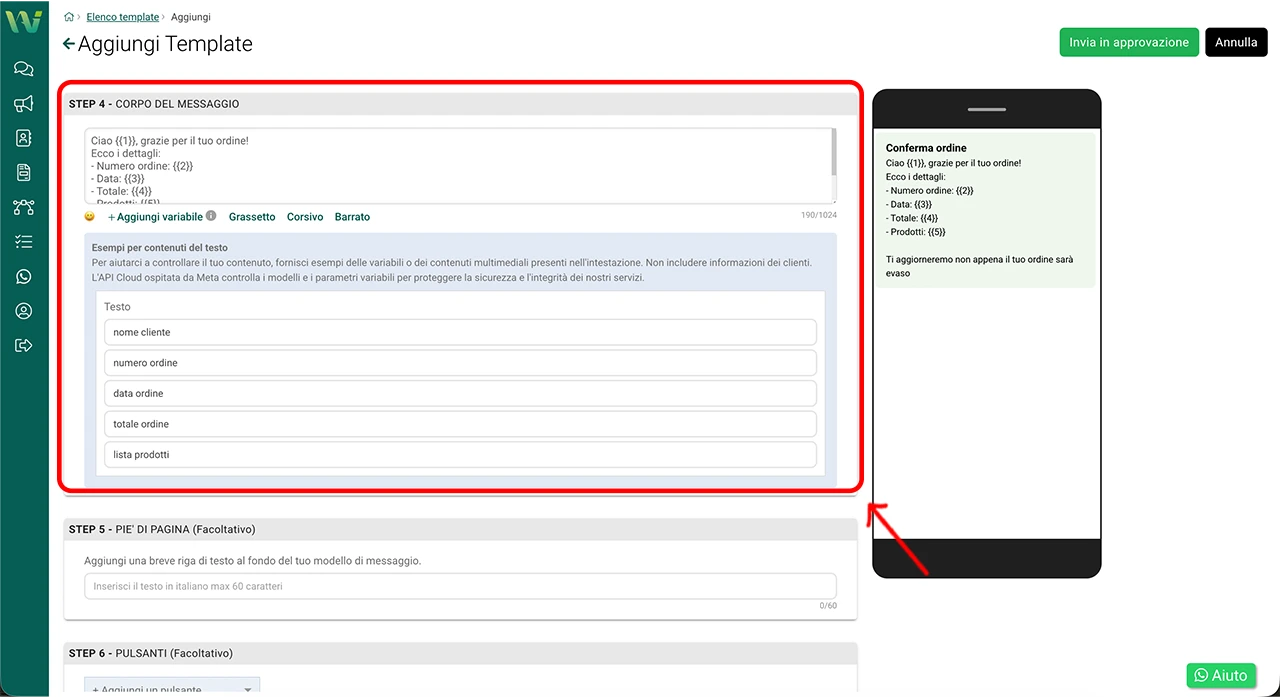
Task: Click the info icon beside Aggiungi variabile
Action: coord(211,216)
